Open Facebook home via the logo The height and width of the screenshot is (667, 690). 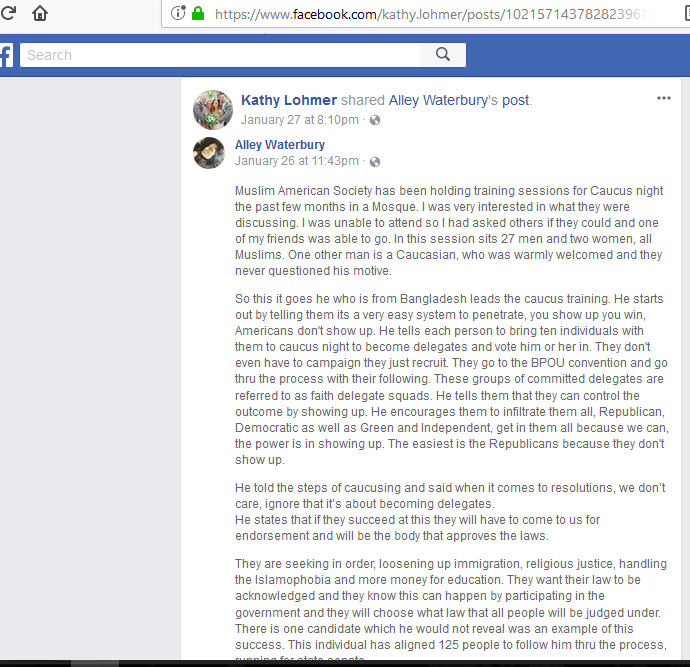(7, 55)
